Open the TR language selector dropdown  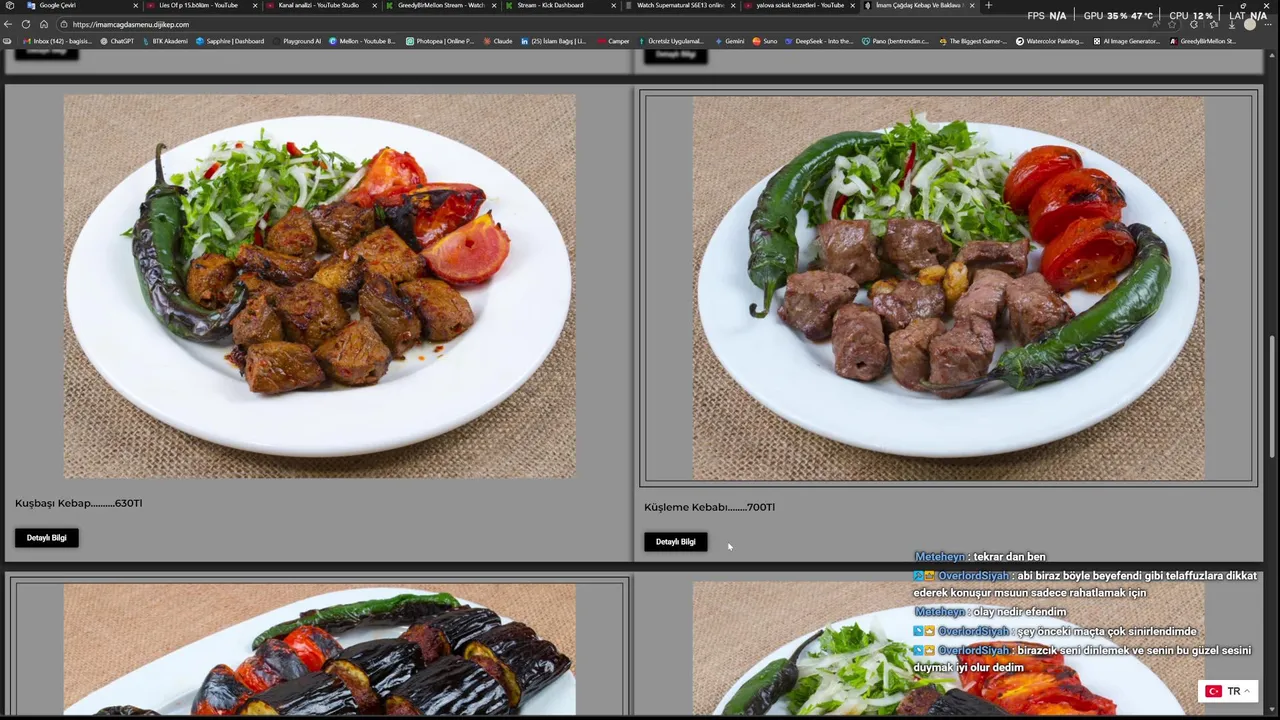tap(1227, 692)
